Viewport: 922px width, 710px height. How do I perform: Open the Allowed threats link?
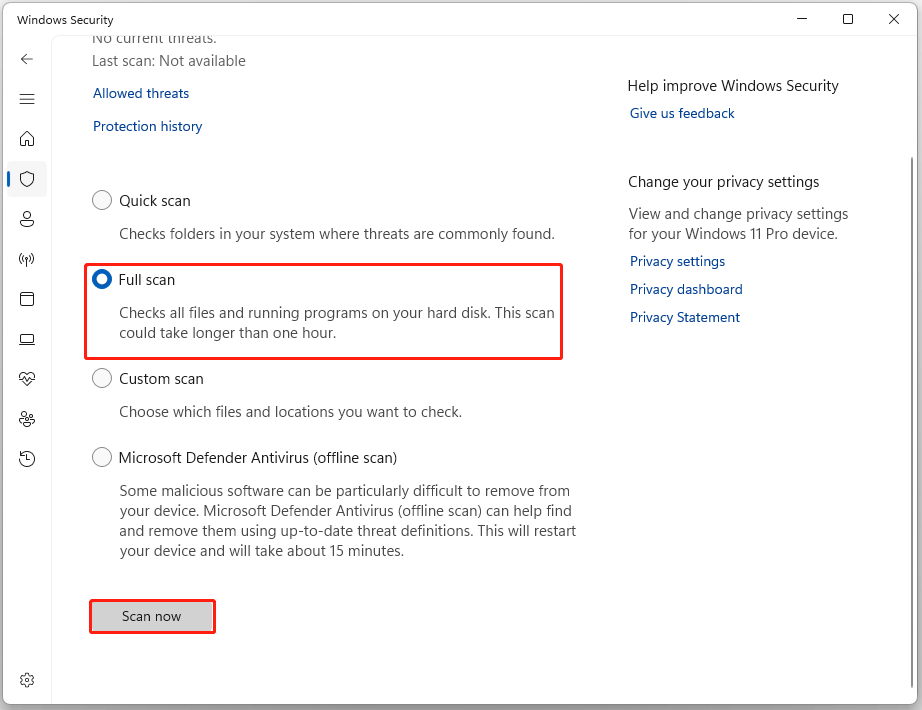141,94
